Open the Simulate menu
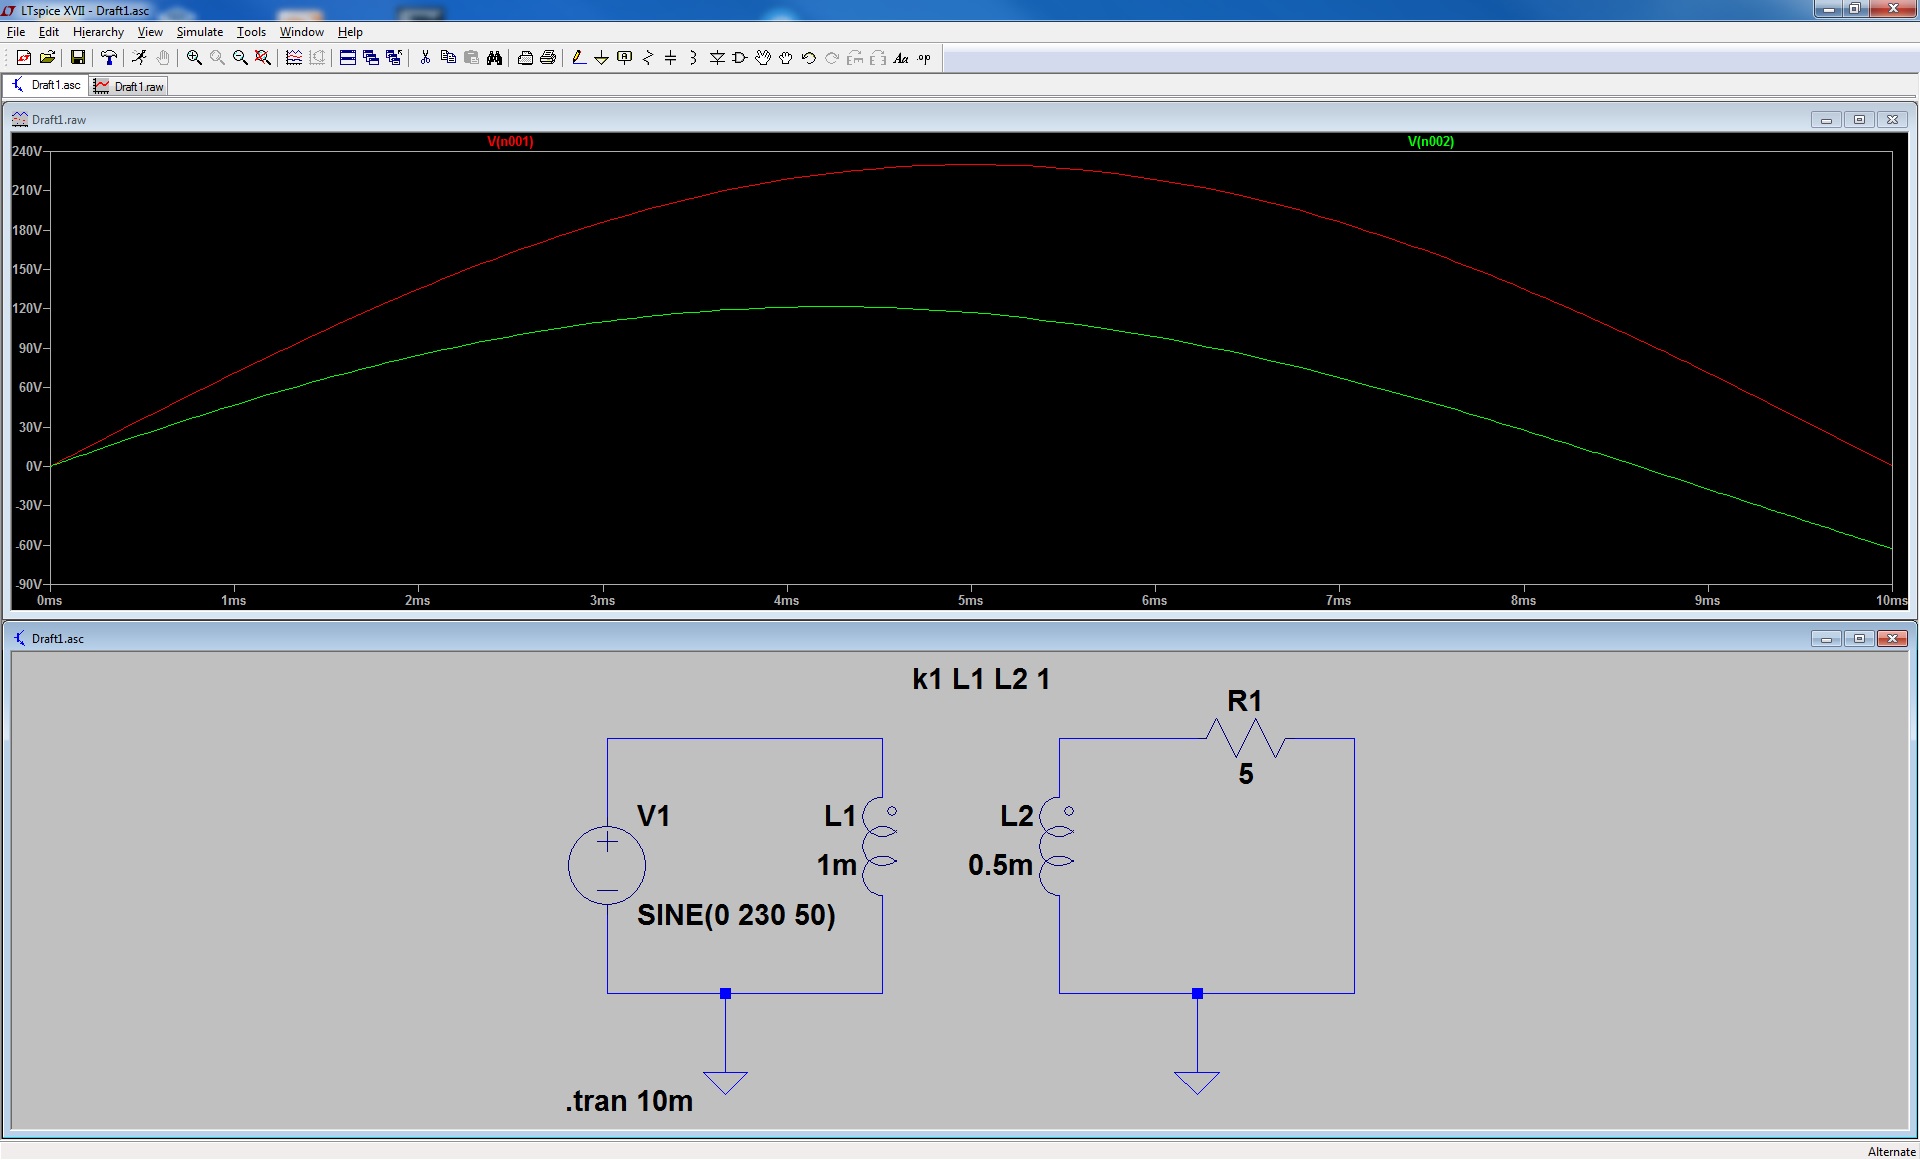 [x=200, y=32]
